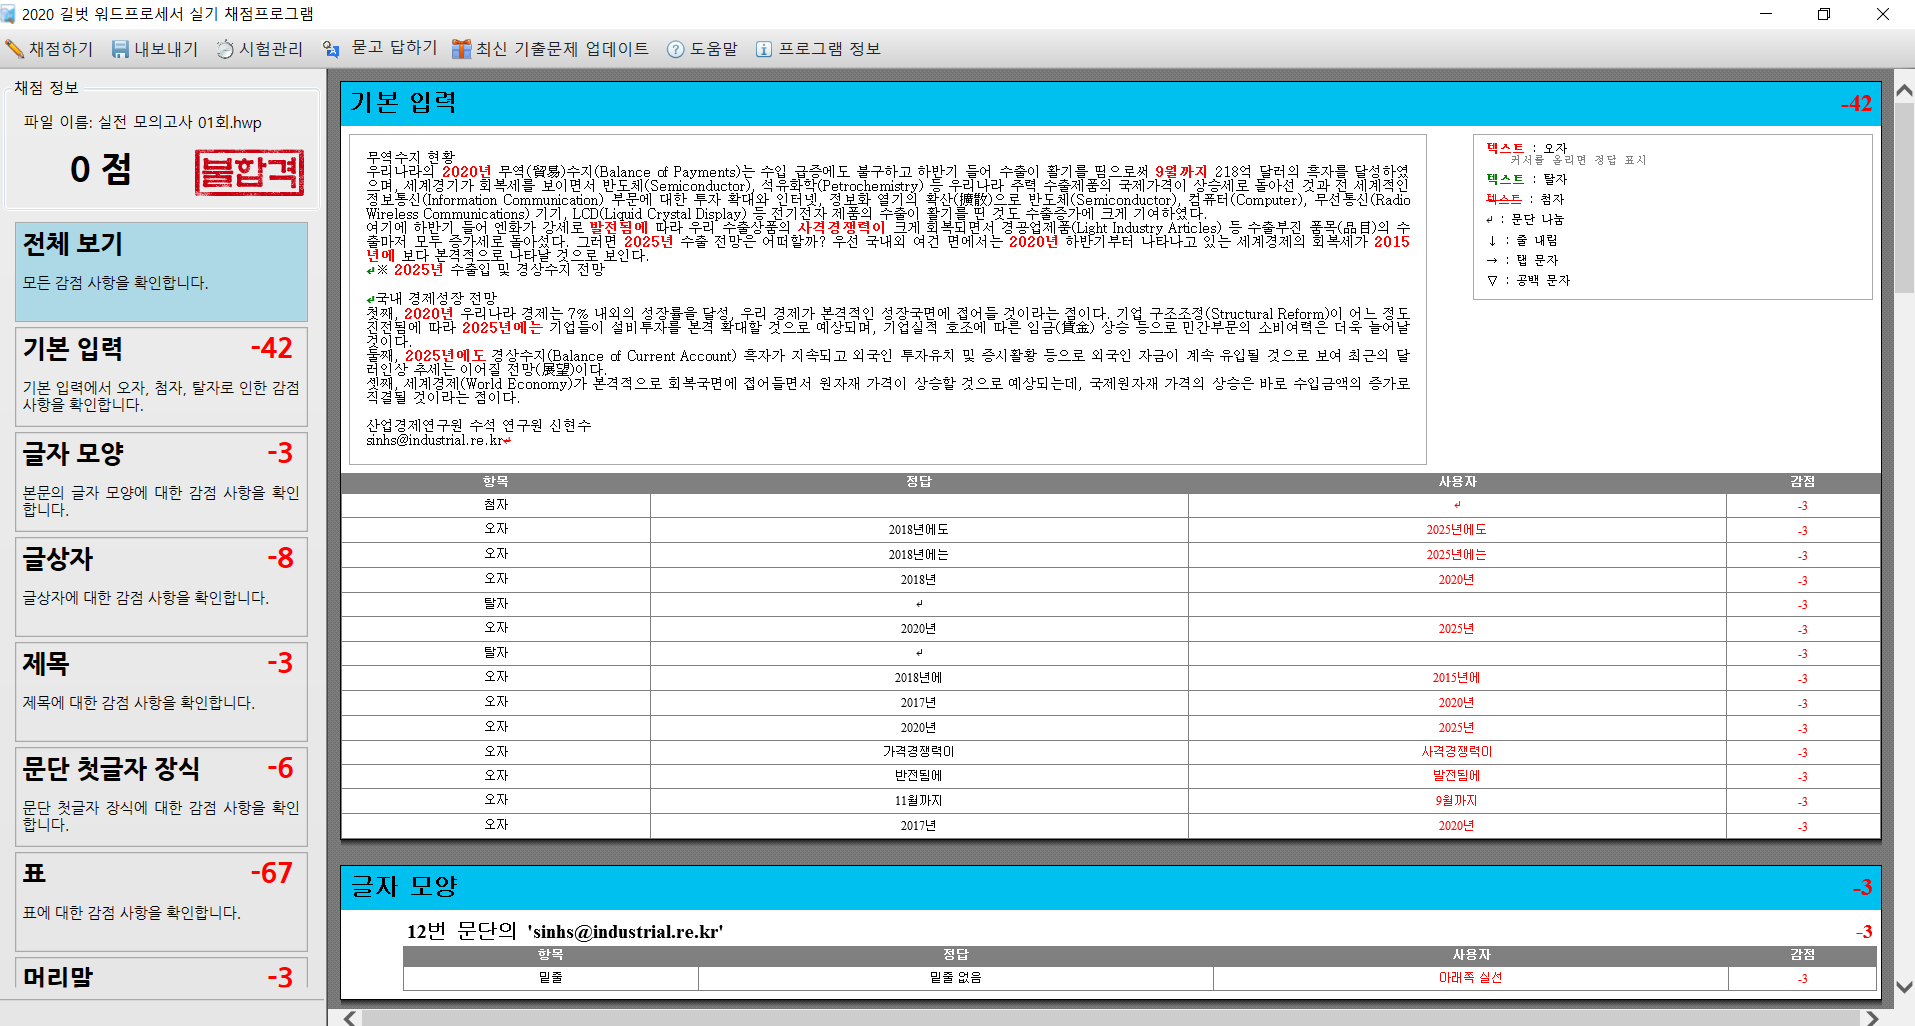The image size is (1915, 1026).
Task: Click the 최신 기출문제 업데이트 icon
Action: 461,49
